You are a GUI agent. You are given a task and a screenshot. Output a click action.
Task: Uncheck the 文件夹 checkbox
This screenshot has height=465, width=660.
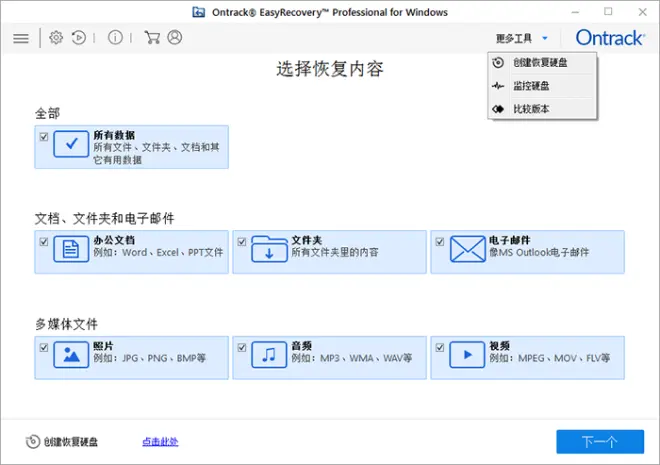242,242
